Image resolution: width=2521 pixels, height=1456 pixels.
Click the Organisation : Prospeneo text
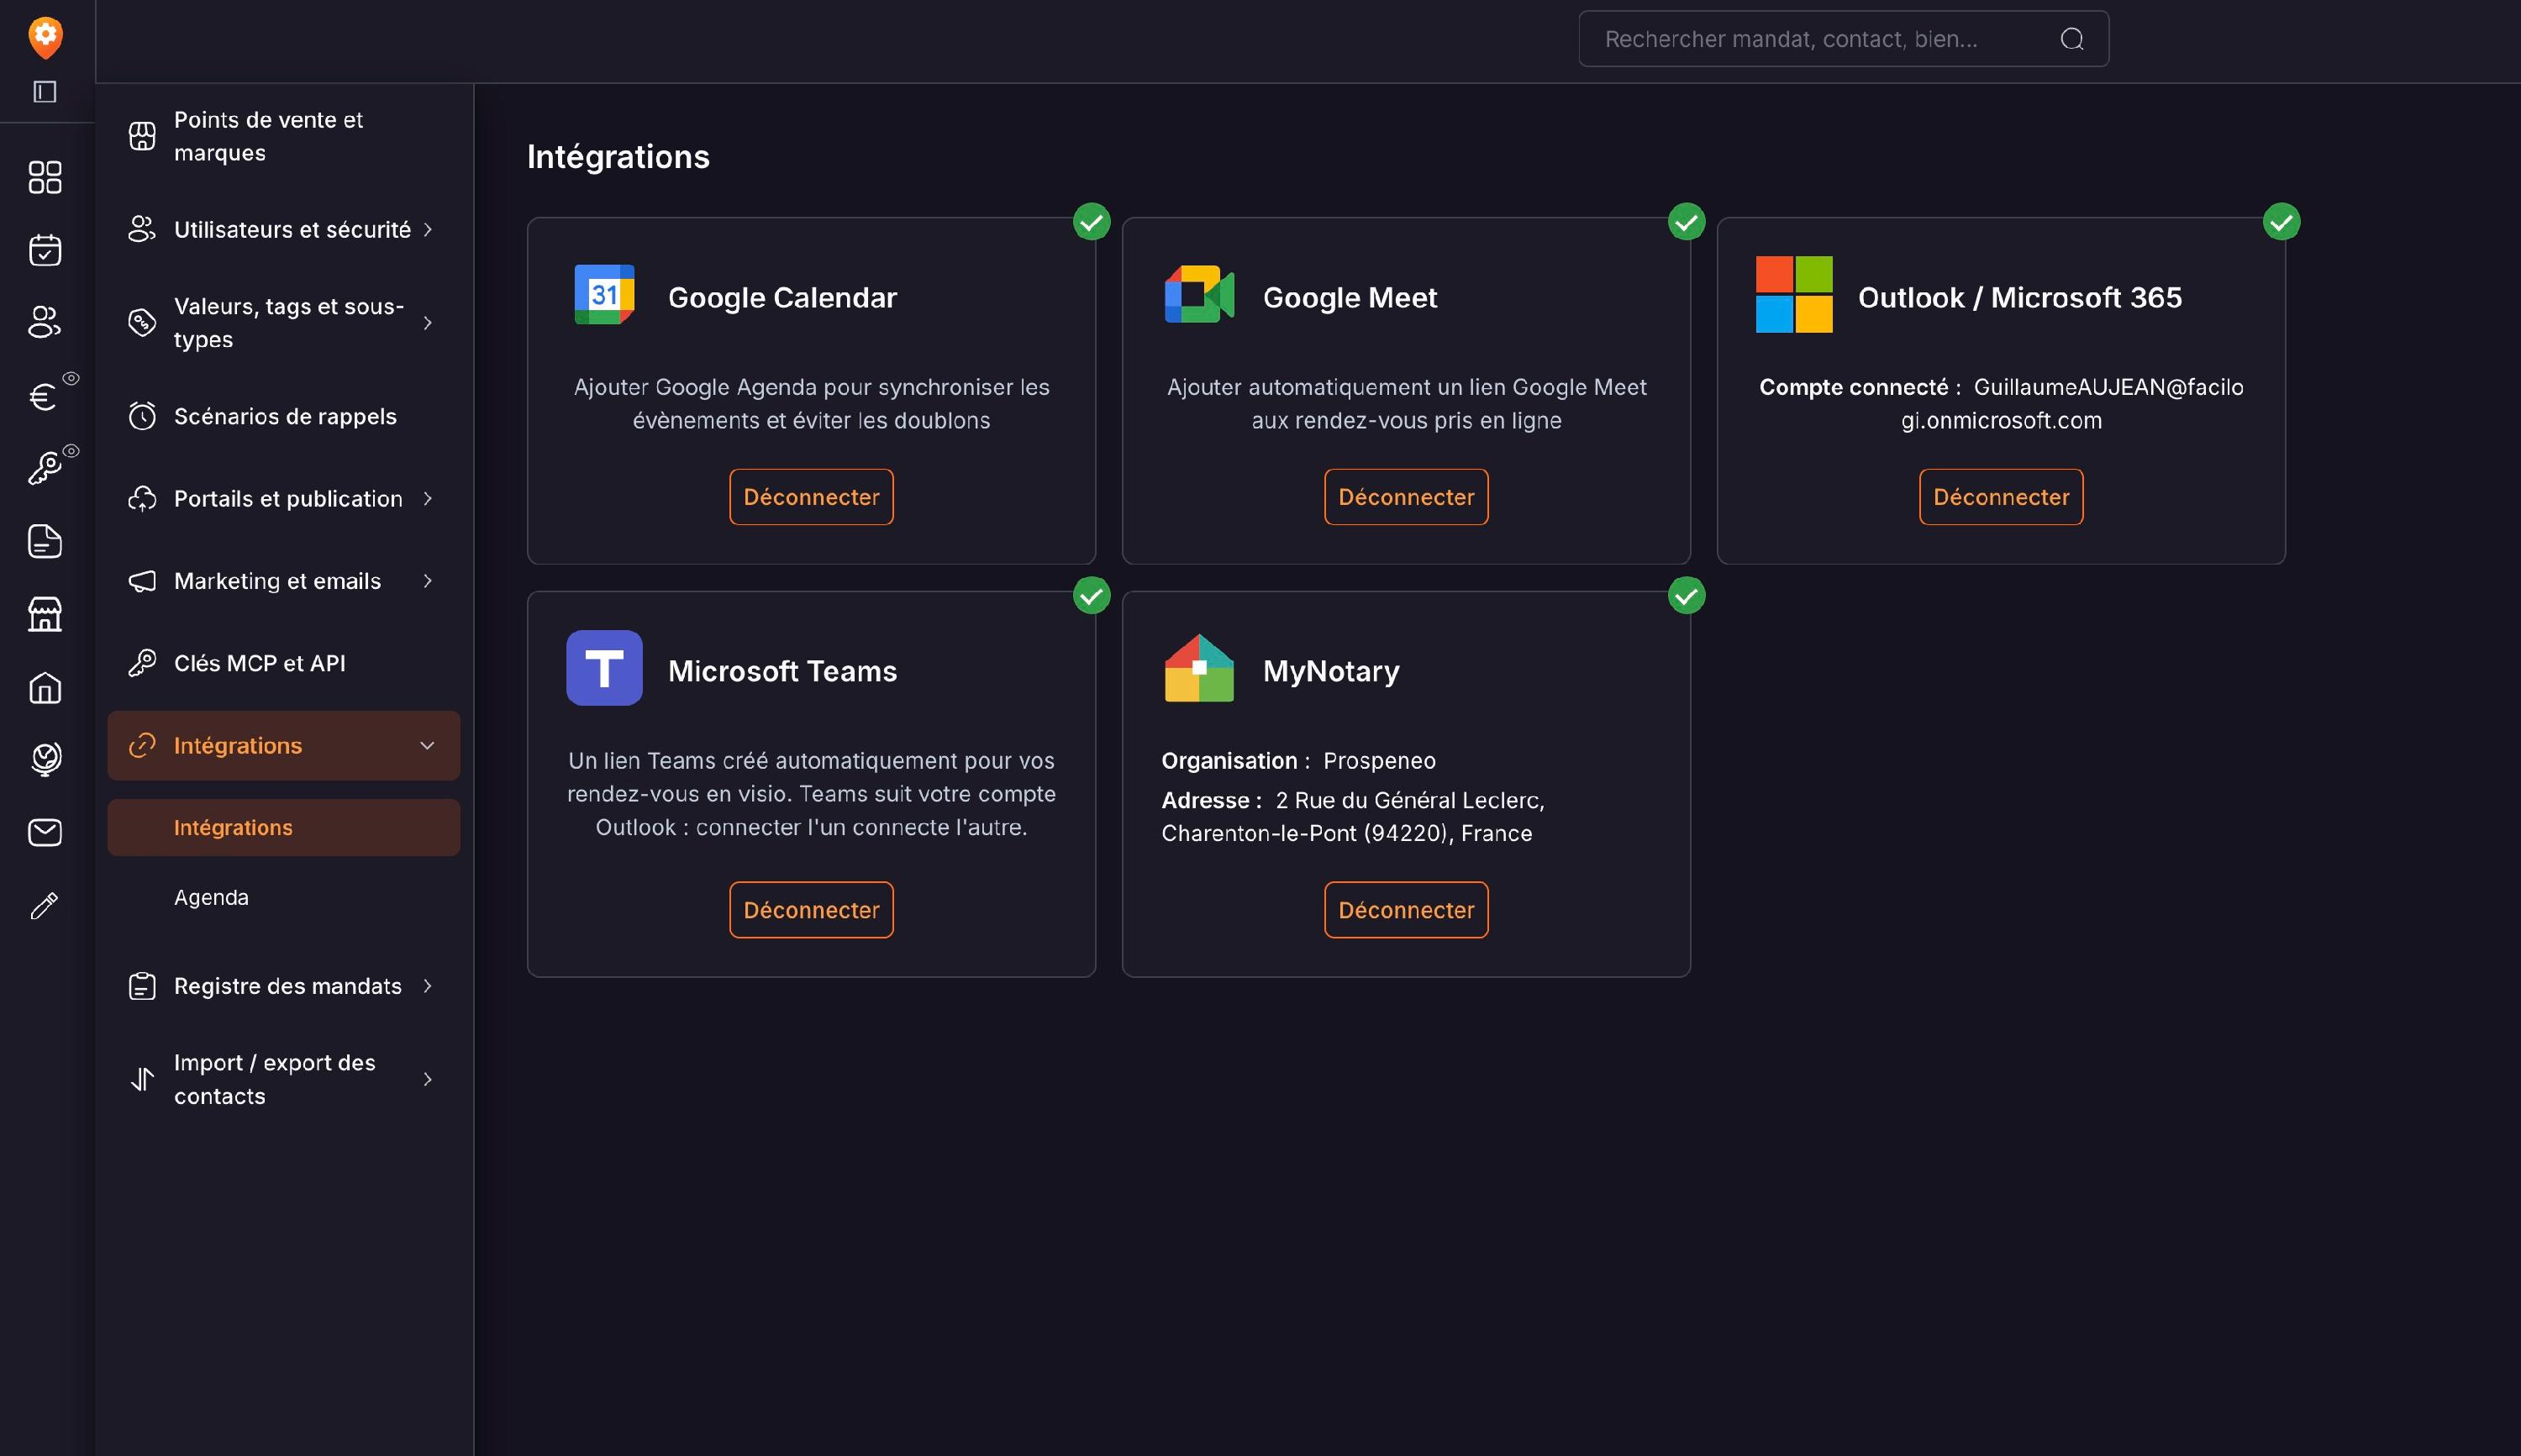coord(1298,761)
